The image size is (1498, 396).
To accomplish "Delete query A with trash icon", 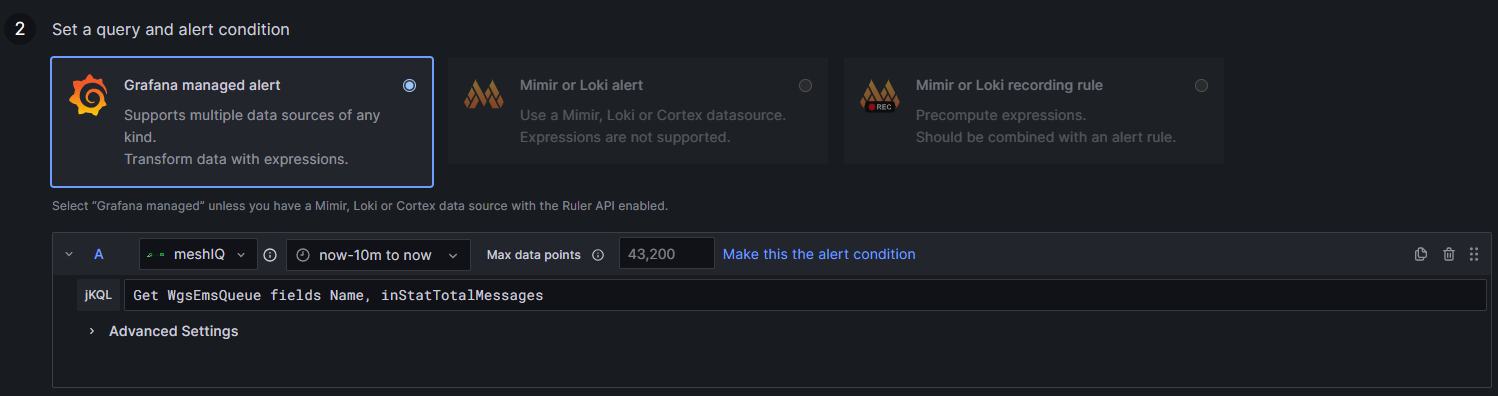I will (1448, 255).
